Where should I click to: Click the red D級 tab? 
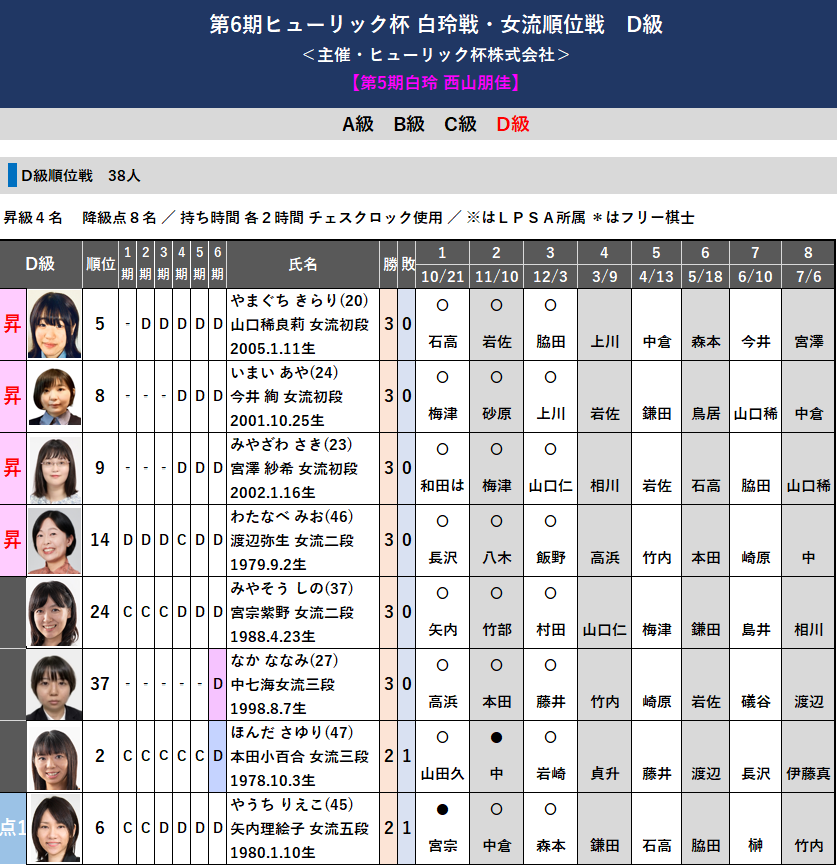point(512,124)
